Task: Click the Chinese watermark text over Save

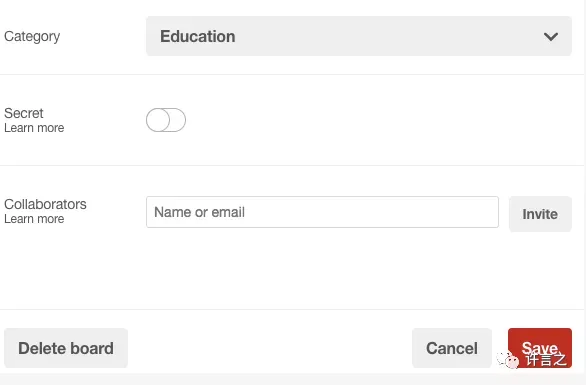Action: [x=546, y=360]
